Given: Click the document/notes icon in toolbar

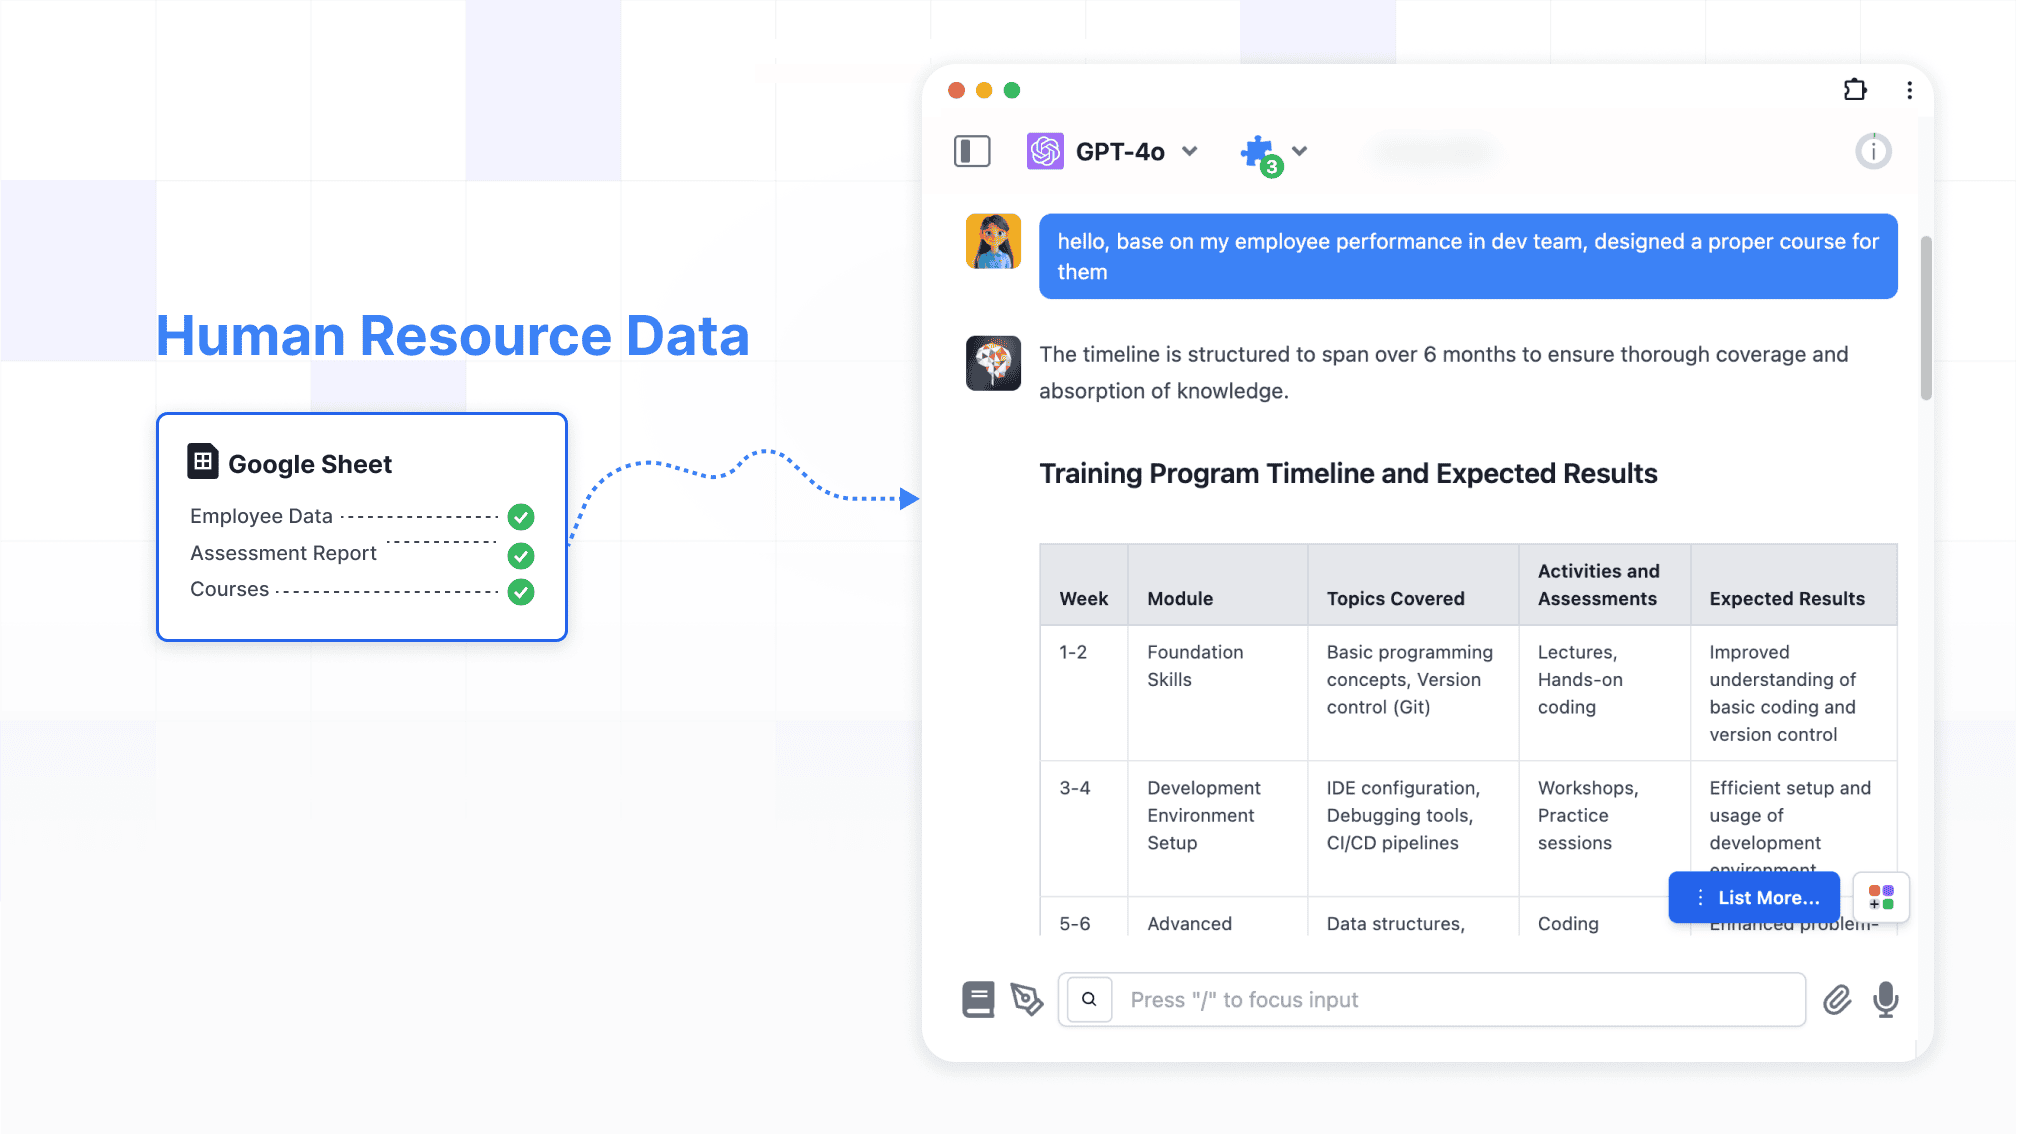Looking at the screenshot, I should (978, 998).
